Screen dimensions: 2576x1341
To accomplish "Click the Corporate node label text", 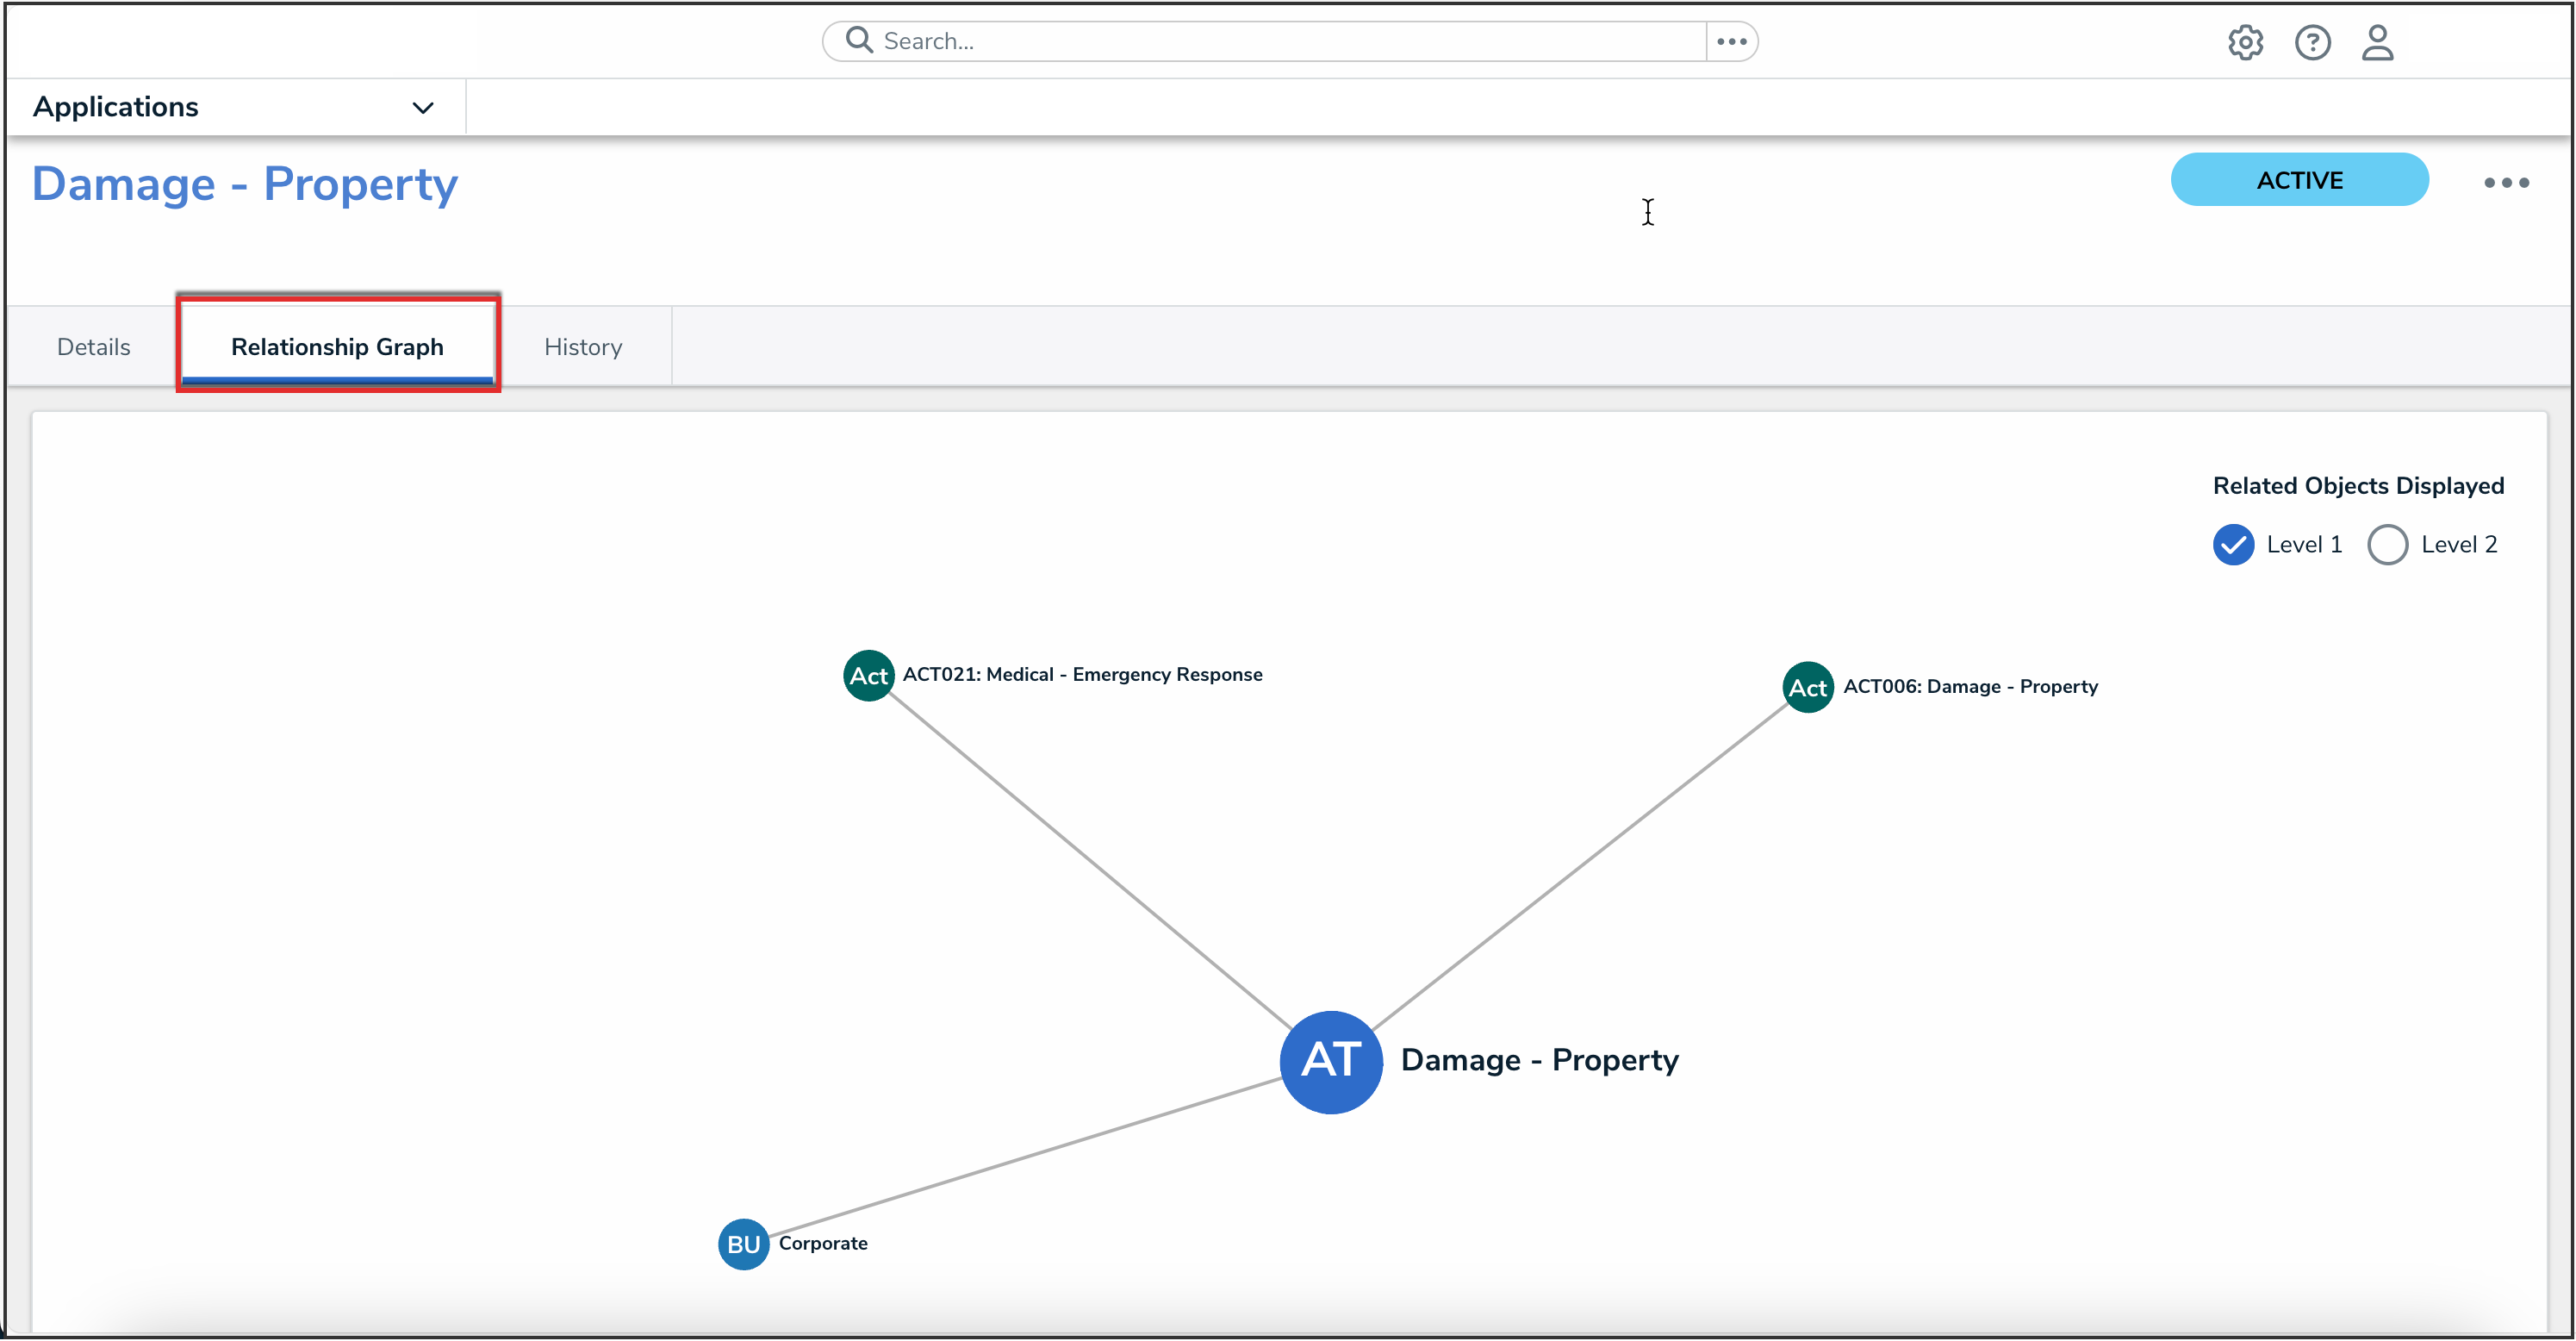I will (823, 1243).
